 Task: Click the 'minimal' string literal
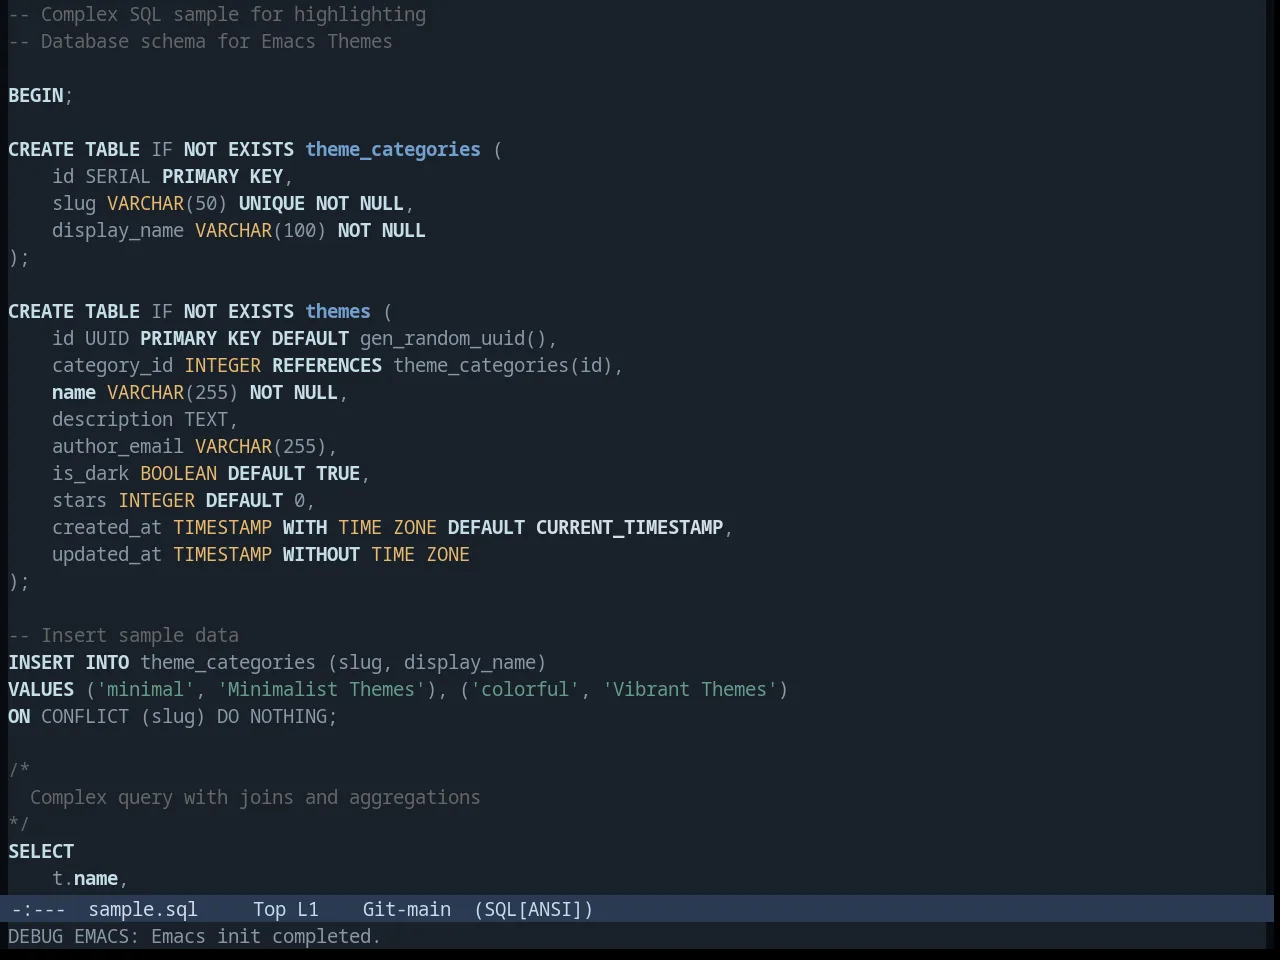[146, 689]
